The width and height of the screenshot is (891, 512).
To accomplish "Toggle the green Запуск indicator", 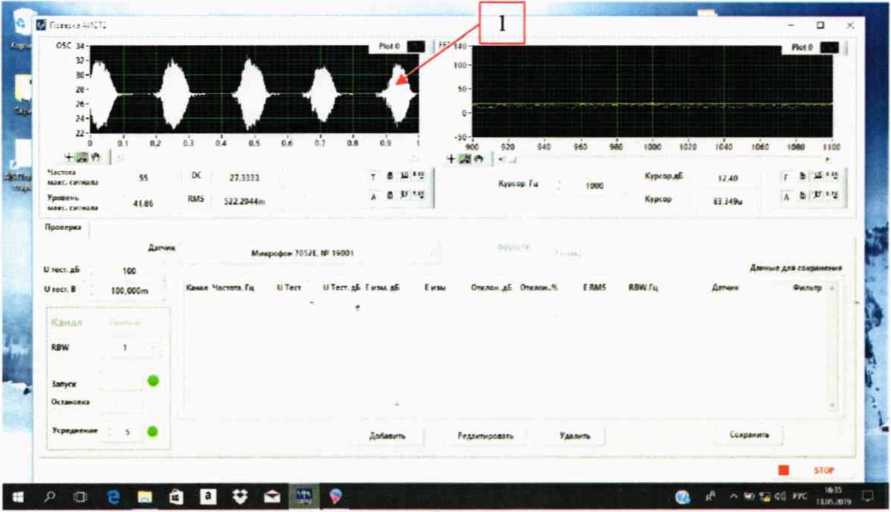I will tap(153, 380).
